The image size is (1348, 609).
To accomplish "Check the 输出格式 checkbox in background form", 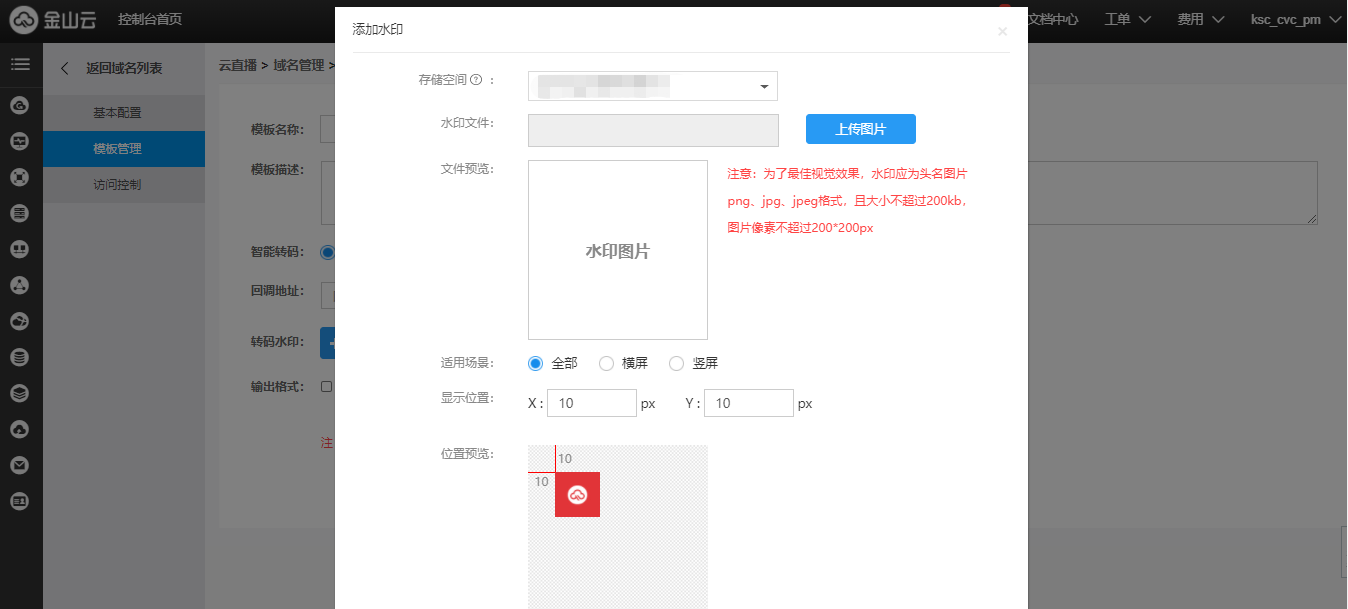I will (326, 386).
